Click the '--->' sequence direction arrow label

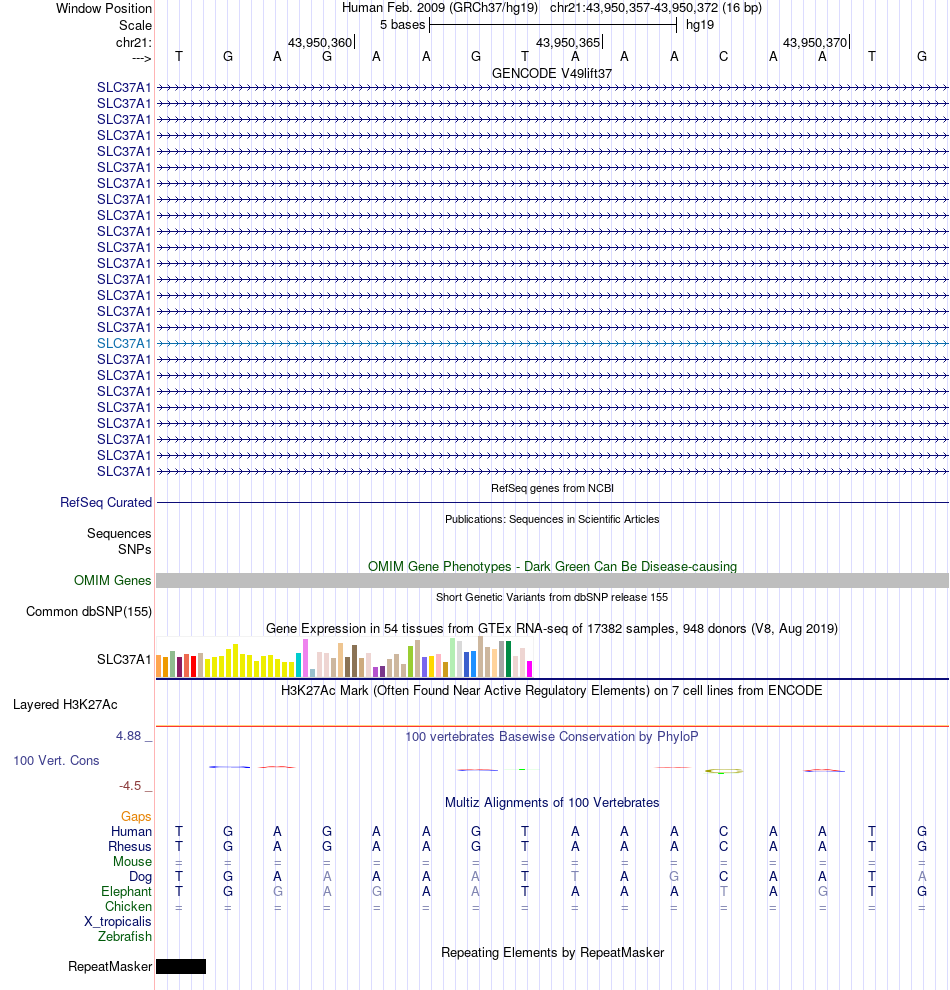coord(141,58)
